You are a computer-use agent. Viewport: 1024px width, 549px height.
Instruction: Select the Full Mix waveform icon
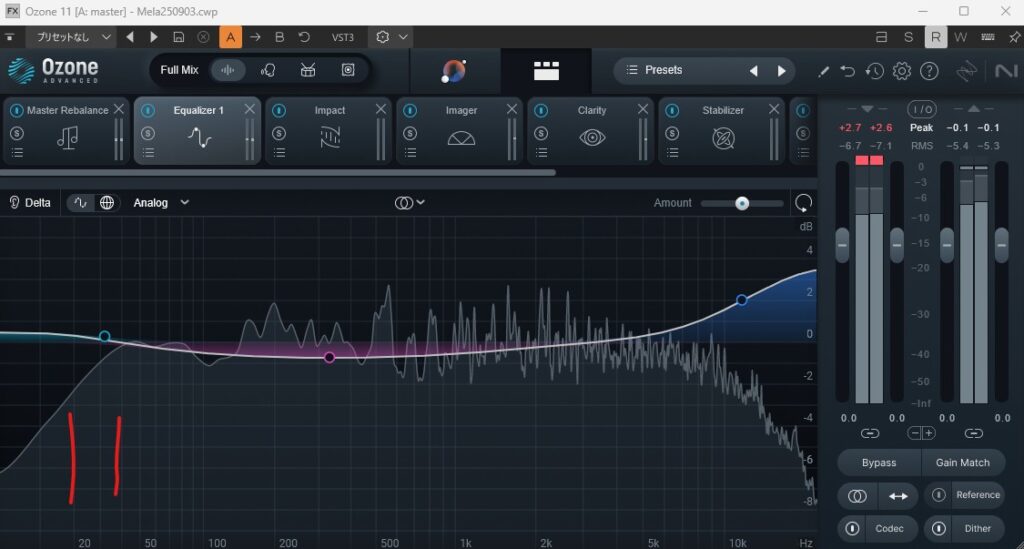click(227, 71)
